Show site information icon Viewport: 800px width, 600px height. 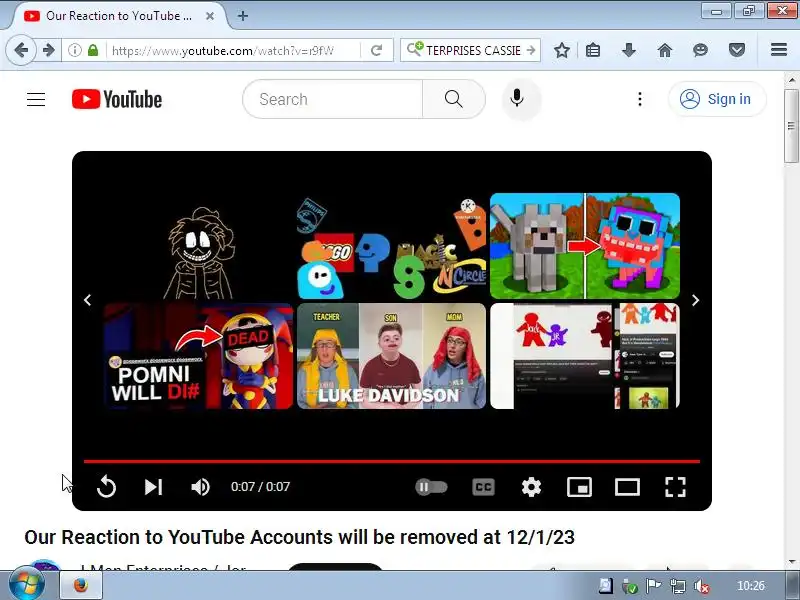coord(74,50)
